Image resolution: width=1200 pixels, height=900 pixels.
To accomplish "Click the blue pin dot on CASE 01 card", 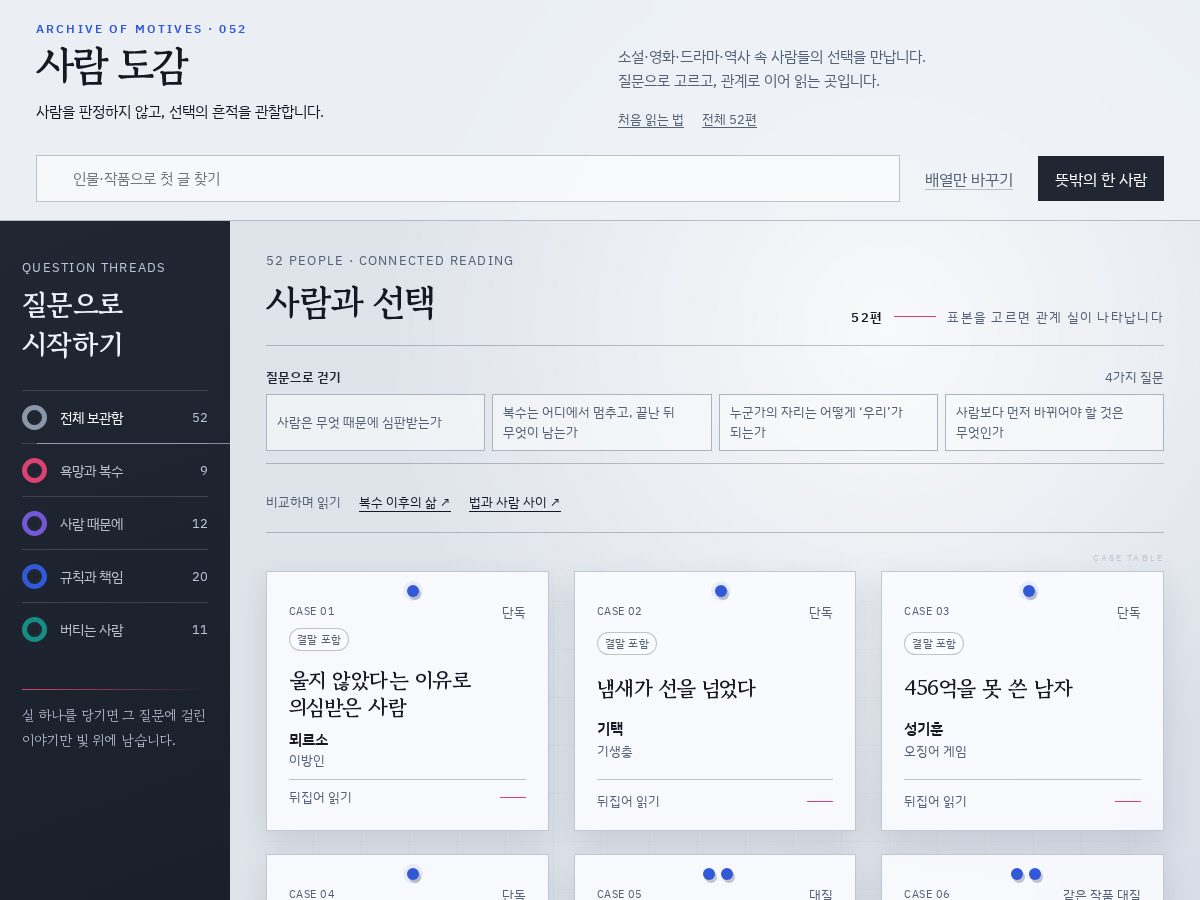I will click(413, 591).
